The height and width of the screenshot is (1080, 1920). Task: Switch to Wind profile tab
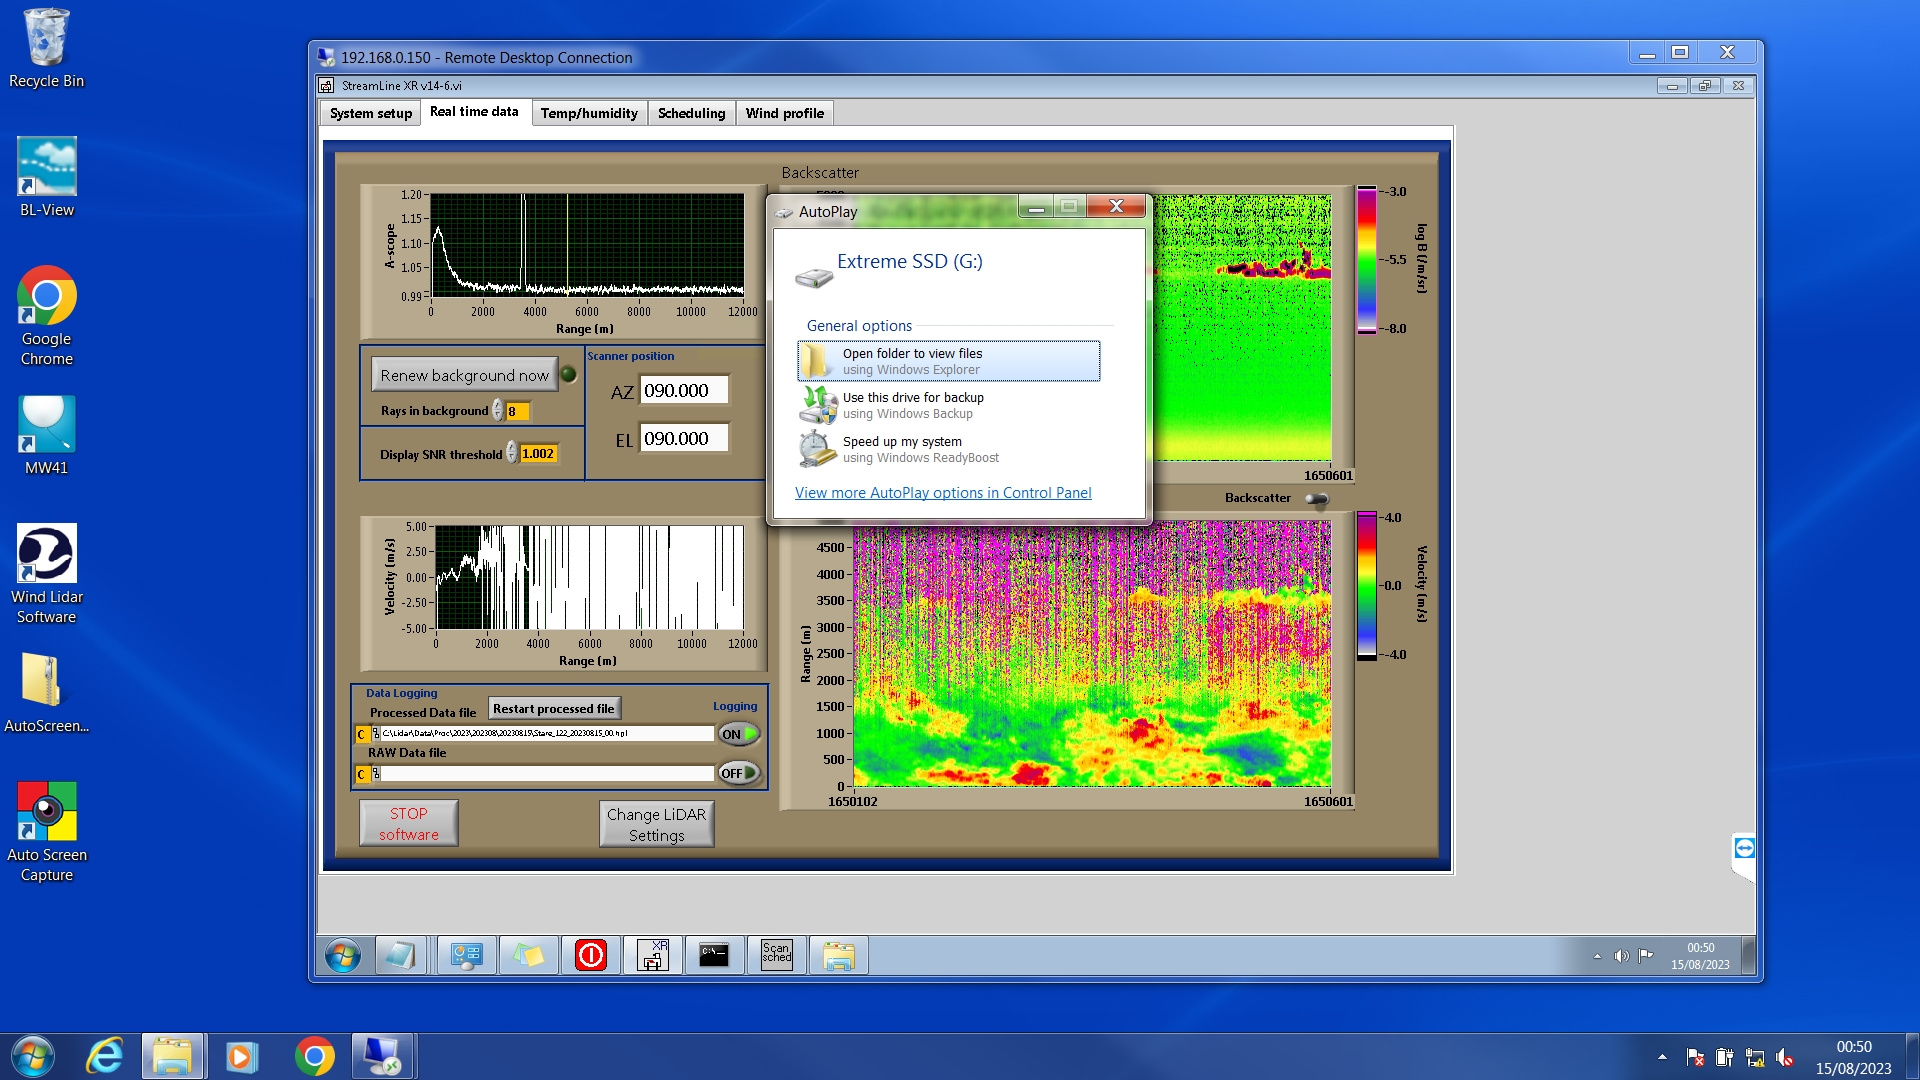coord(784,113)
